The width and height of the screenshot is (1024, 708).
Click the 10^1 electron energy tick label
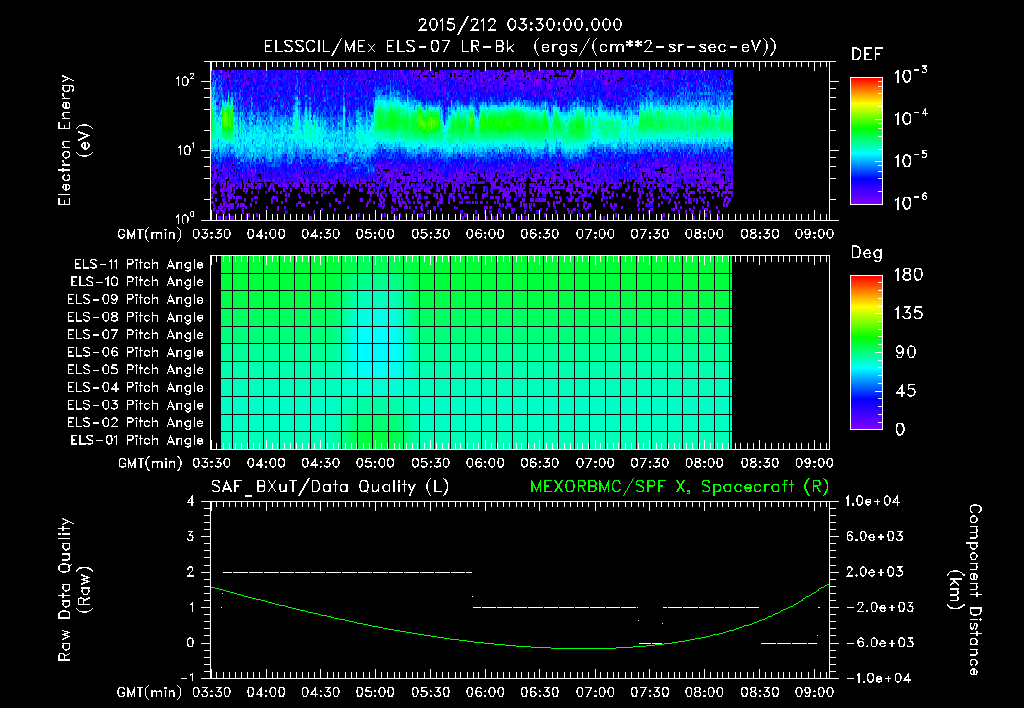pos(185,150)
